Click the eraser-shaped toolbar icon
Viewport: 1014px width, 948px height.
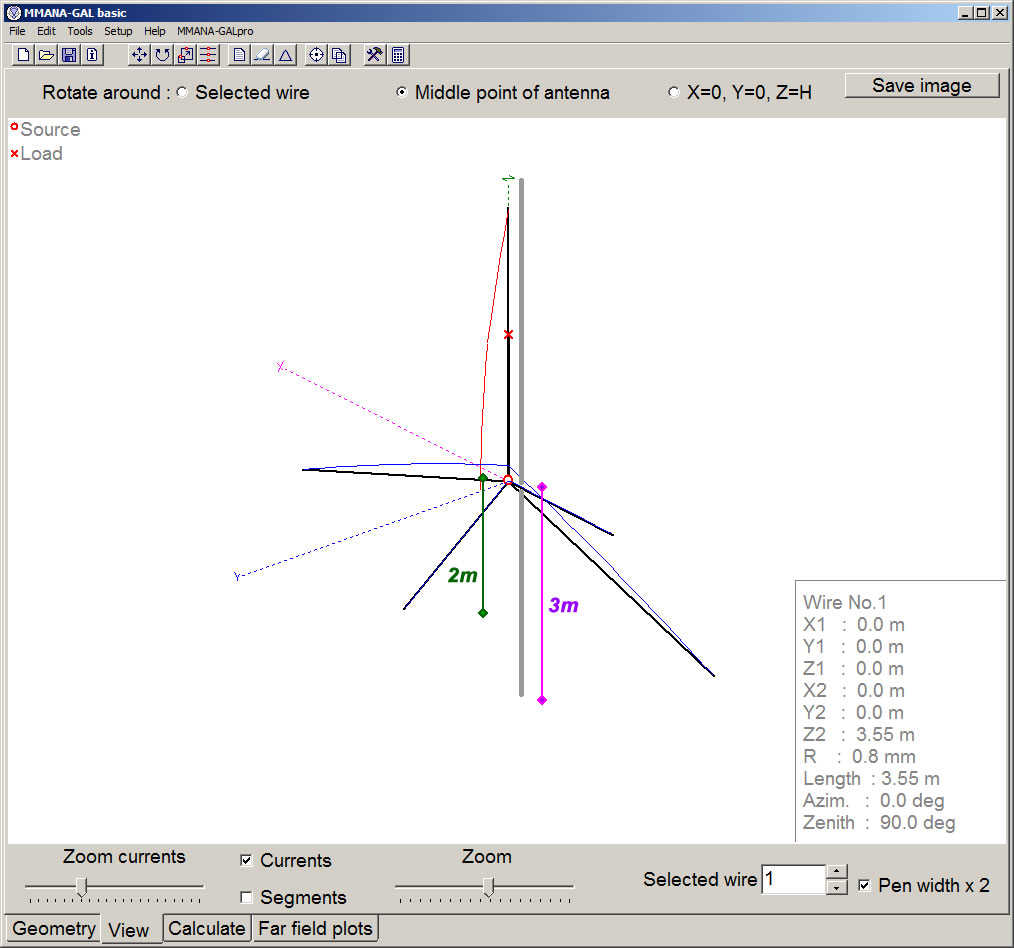click(x=263, y=55)
